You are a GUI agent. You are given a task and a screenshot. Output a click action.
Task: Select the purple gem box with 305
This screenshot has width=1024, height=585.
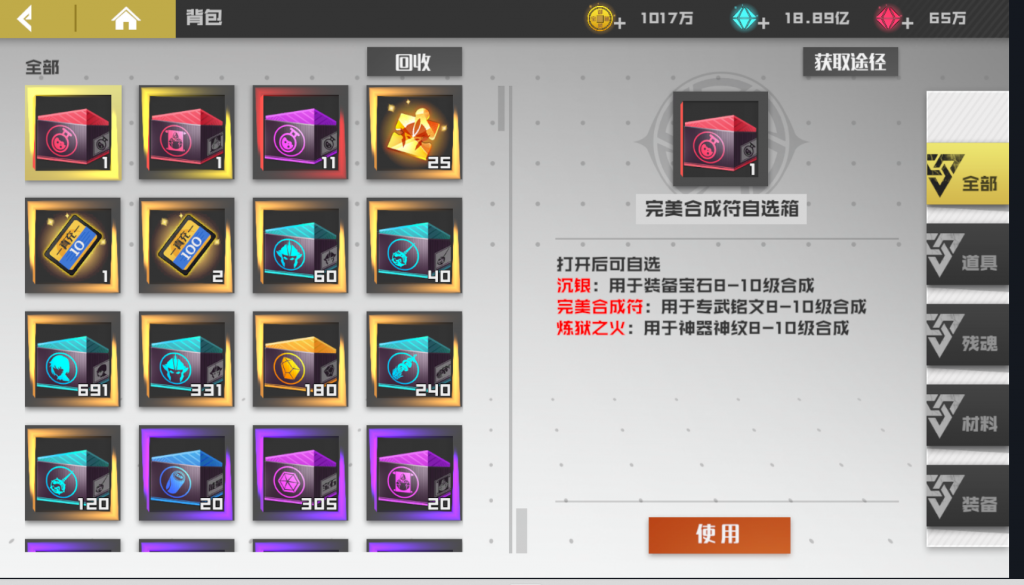pyautogui.click(x=300, y=473)
